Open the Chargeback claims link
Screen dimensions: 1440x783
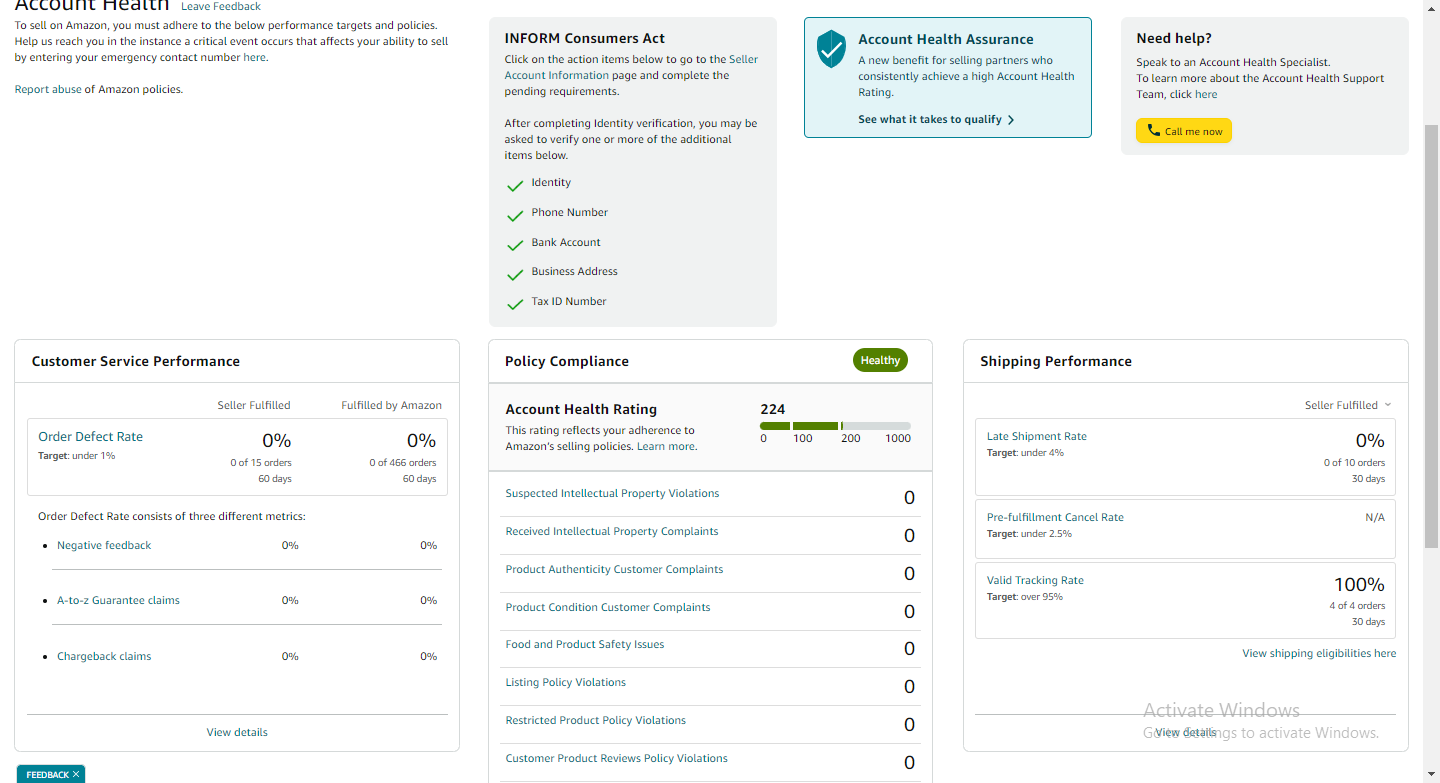[104, 656]
